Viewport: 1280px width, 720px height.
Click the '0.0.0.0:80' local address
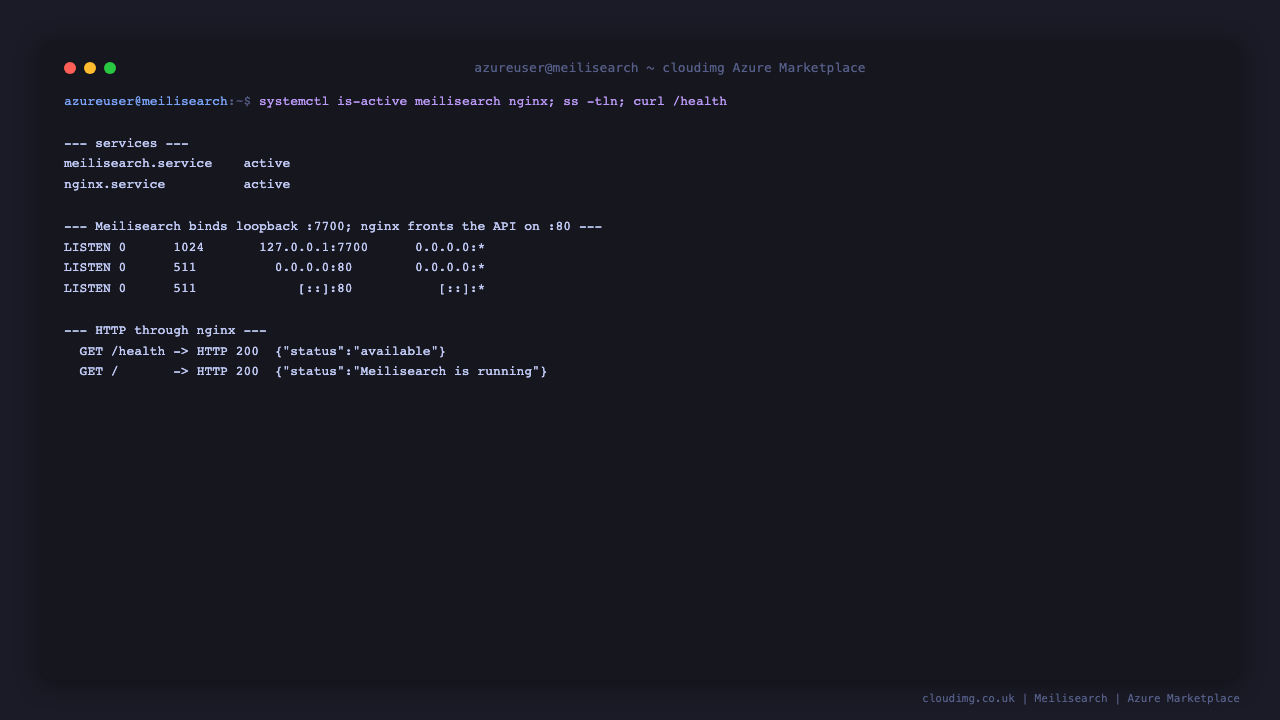(x=314, y=267)
